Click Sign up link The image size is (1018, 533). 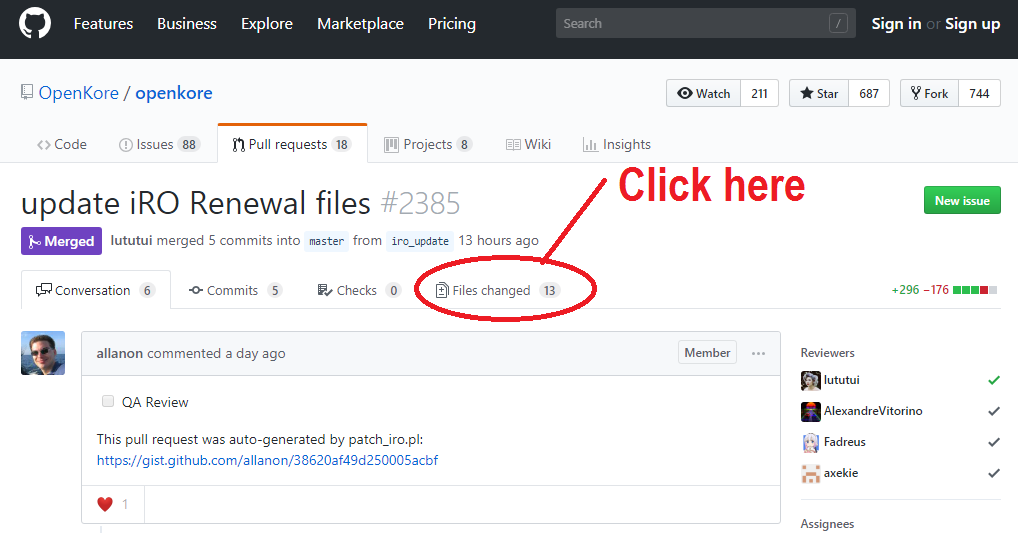point(973,24)
